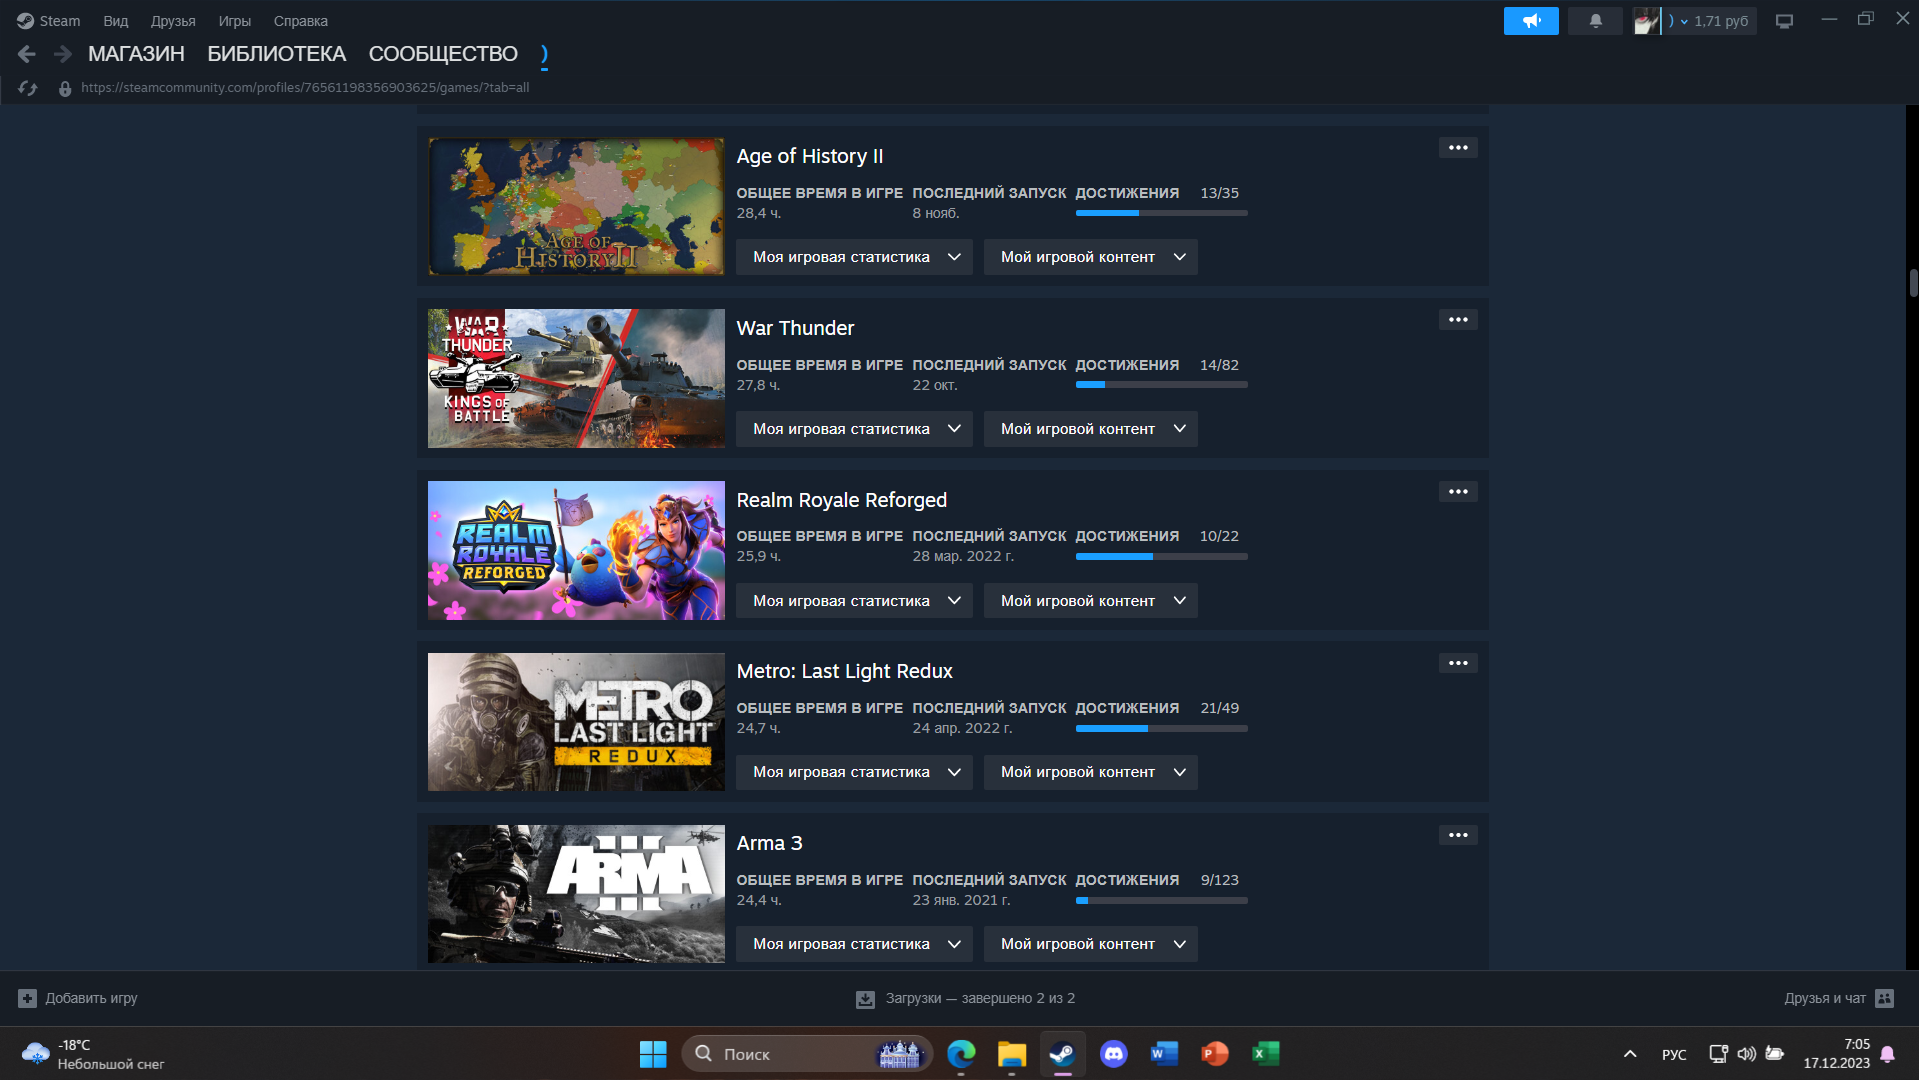Expand 'Моя игровая статистика' for Arma 3
This screenshot has width=1919, height=1080.
pos(855,944)
